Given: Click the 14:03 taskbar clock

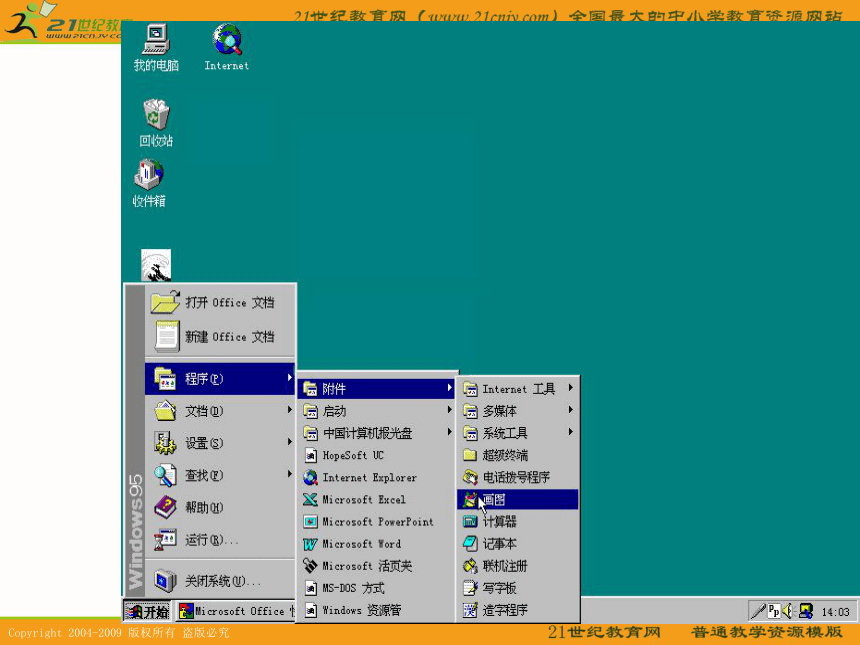Looking at the screenshot, I should pos(835,612).
